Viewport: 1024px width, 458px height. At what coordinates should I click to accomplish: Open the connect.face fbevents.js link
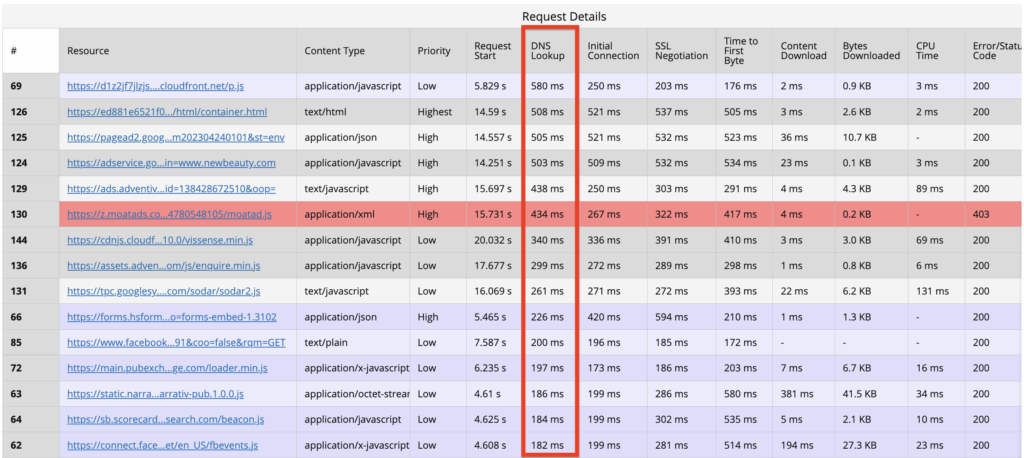[163, 446]
